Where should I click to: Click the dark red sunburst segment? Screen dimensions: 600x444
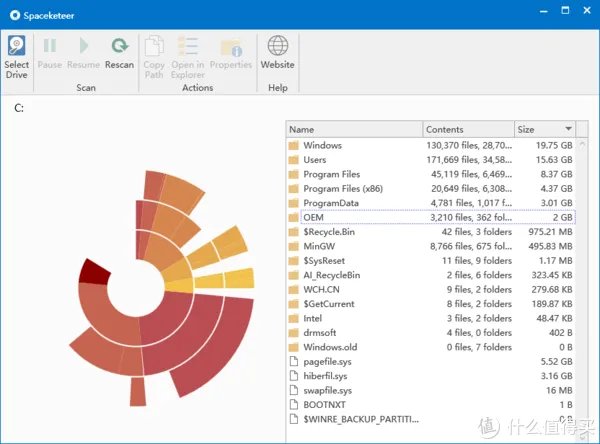click(94, 271)
